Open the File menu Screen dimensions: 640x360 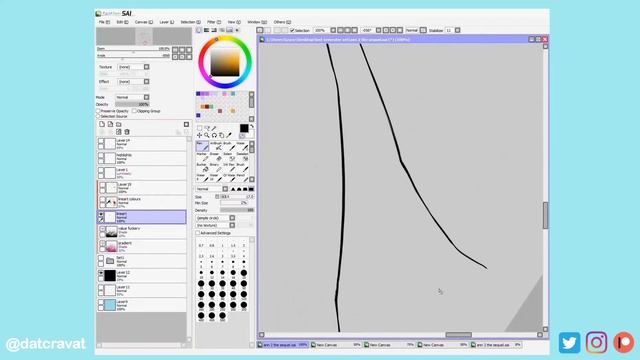click(x=104, y=22)
